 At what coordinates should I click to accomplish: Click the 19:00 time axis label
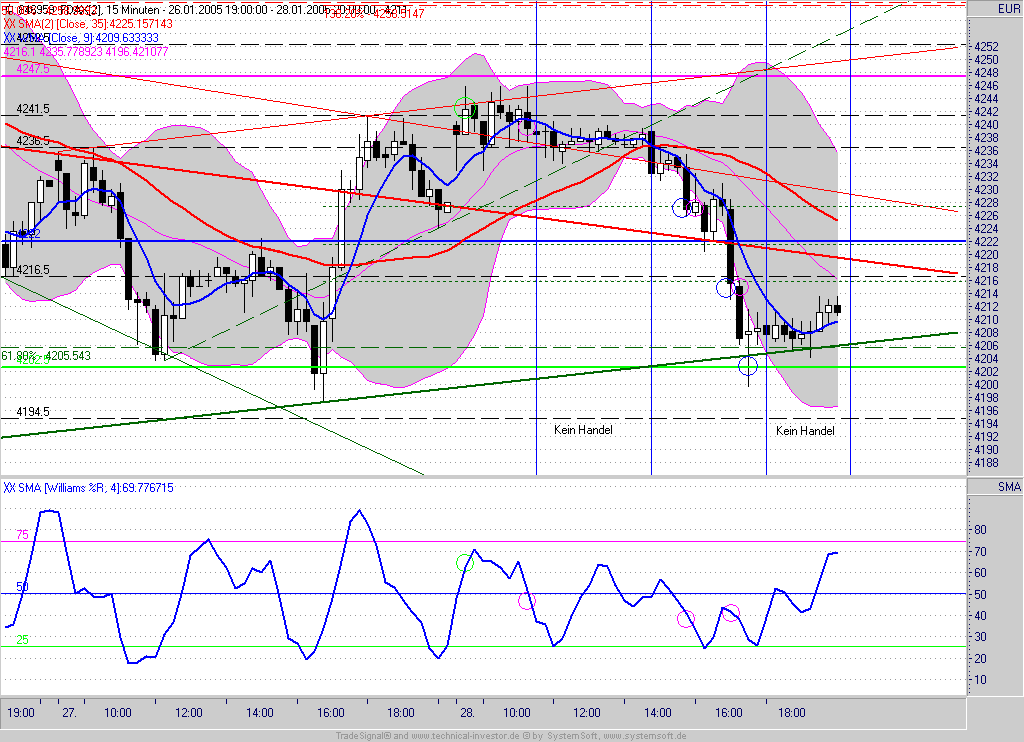tap(21, 713)
